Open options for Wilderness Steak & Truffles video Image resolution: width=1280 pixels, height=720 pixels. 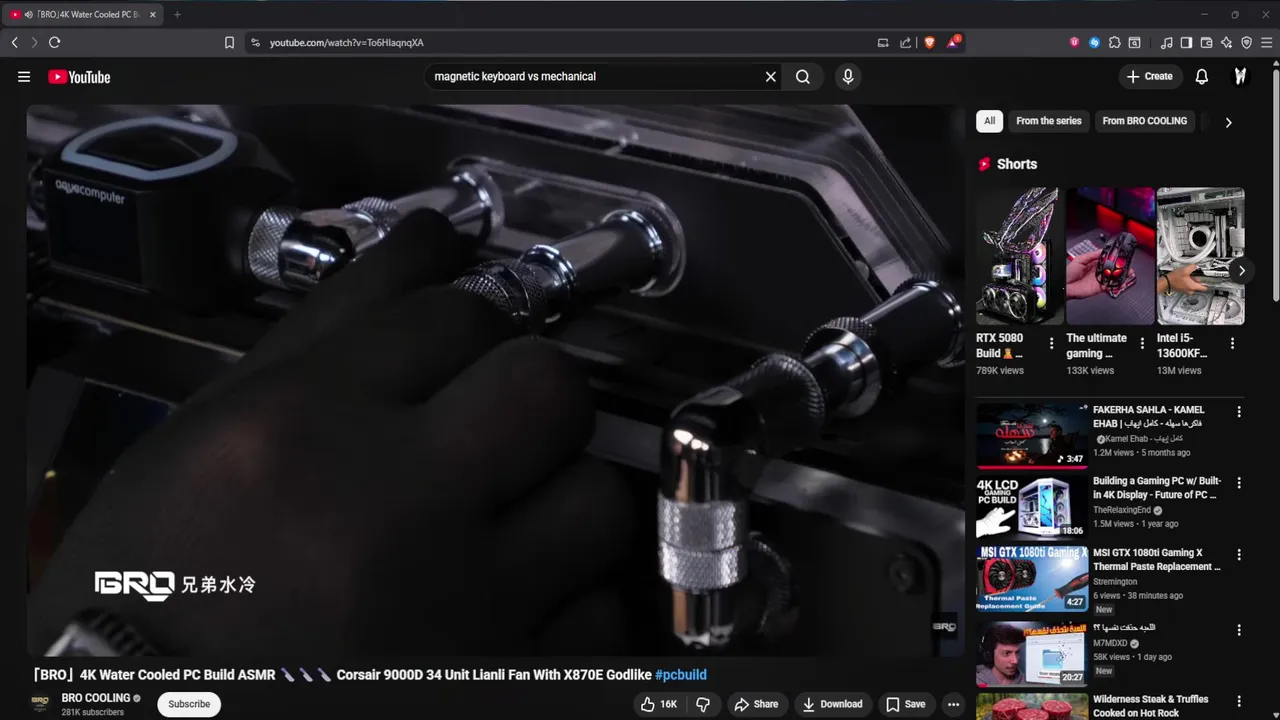tap(1239, 702)
